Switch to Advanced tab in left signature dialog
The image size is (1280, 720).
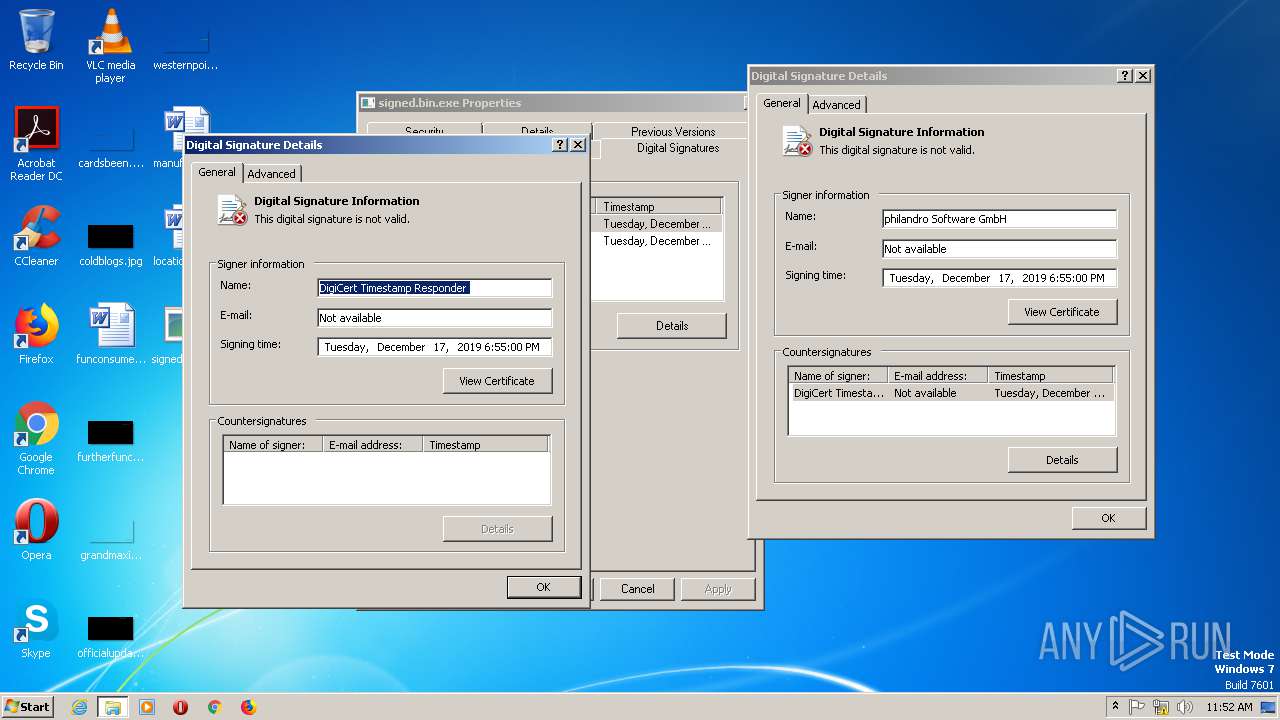[272, 173]
